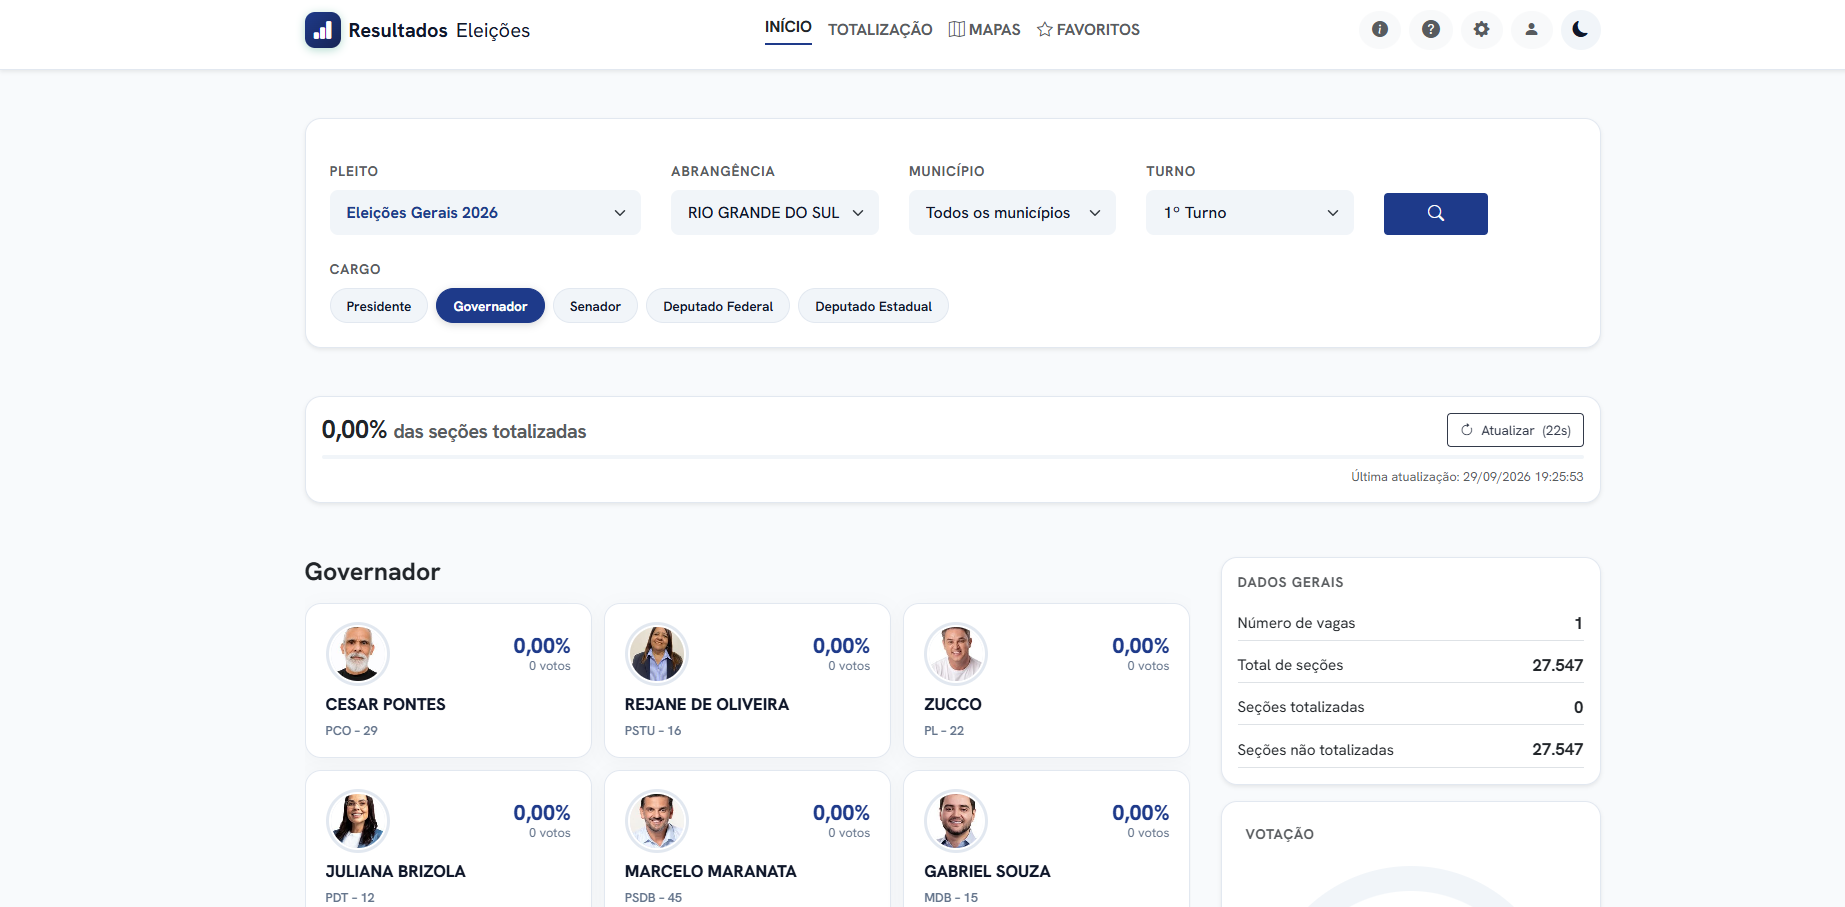This screenshot has width=1845, height=907.
Task: Open the TOTALIZAÇÃO tab
Action: coord(880,30)
